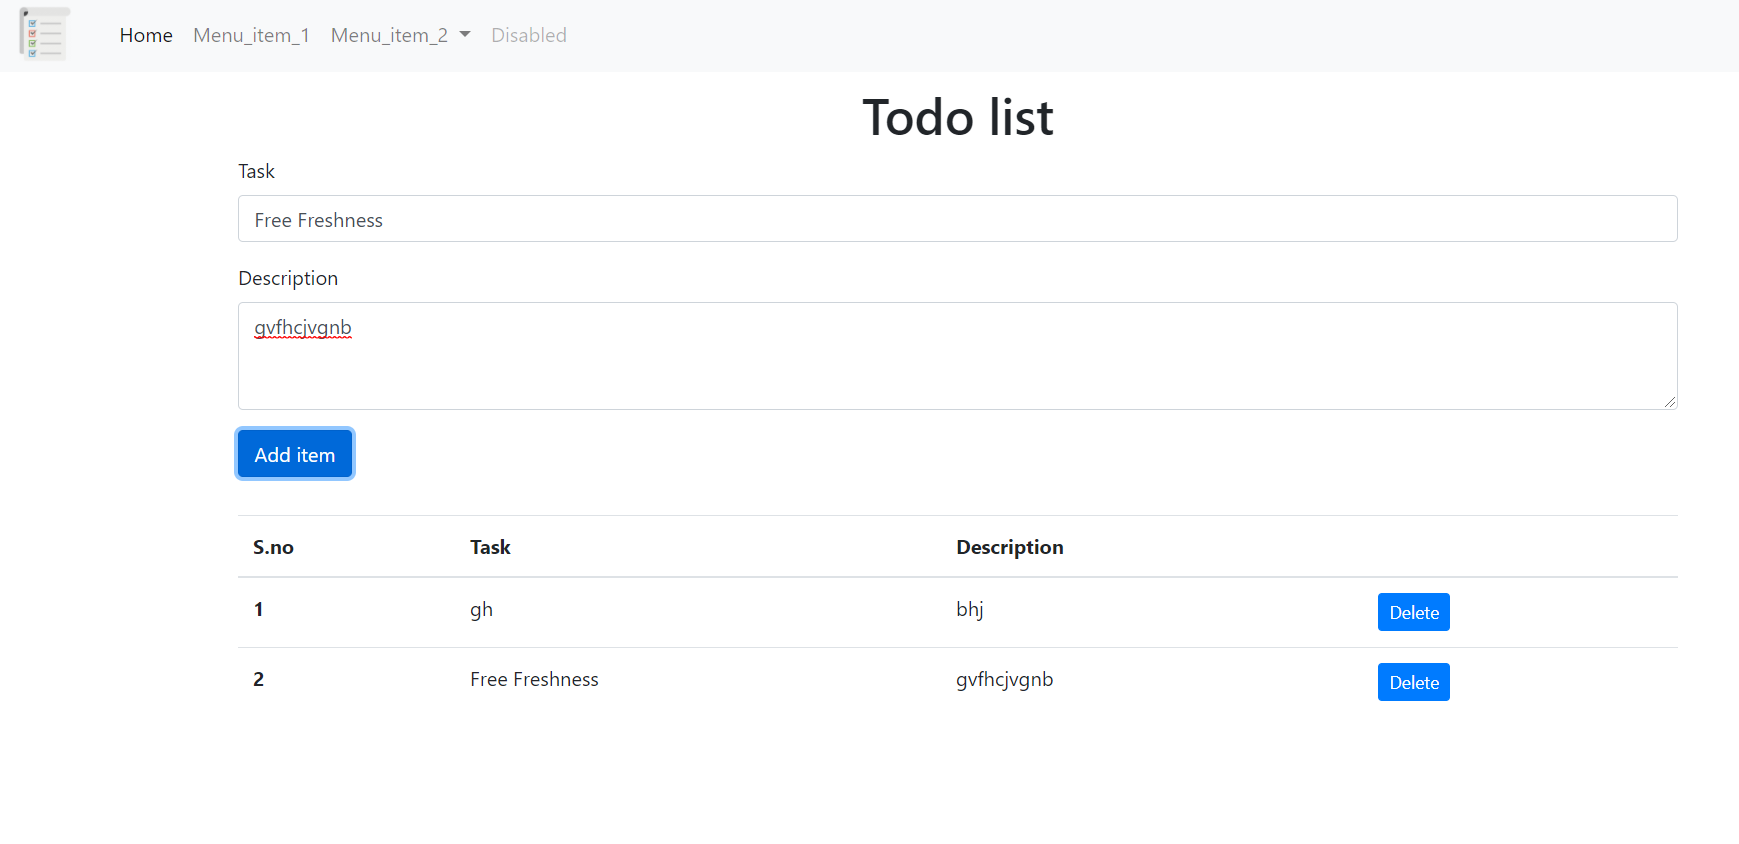Screen dimensions: 1739x844
Task: Delete the 'Free Freshness' task row
Action: [x=1413, y=682]
